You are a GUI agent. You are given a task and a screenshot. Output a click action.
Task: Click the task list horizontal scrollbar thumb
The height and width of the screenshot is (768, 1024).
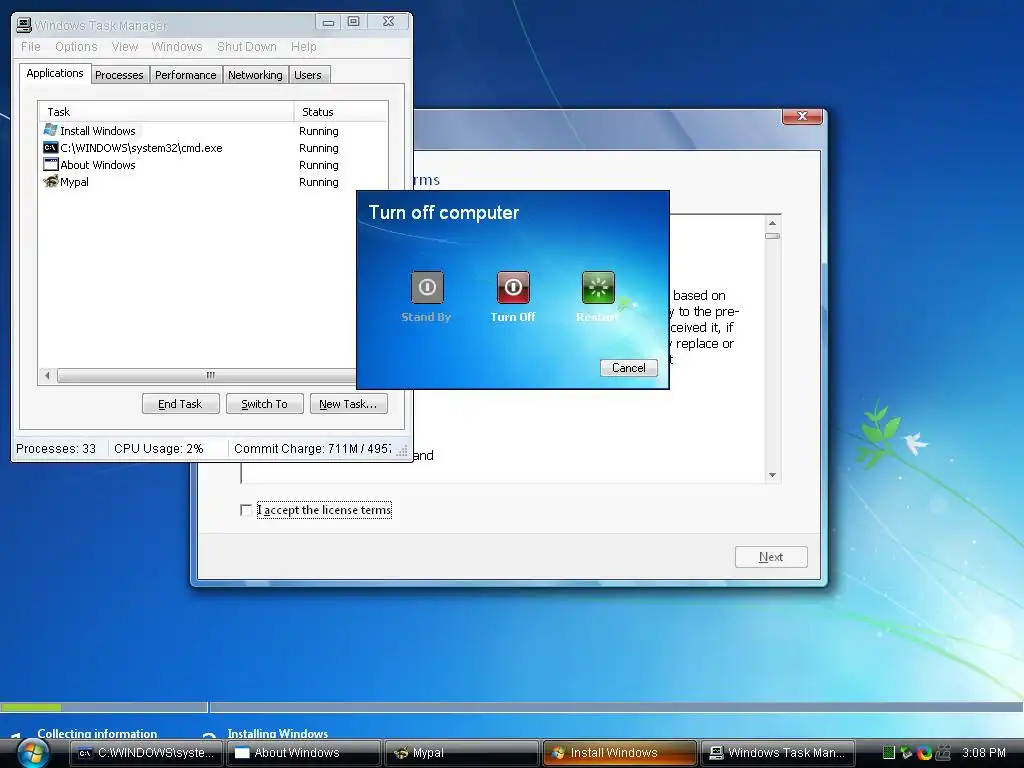(209, 376)
